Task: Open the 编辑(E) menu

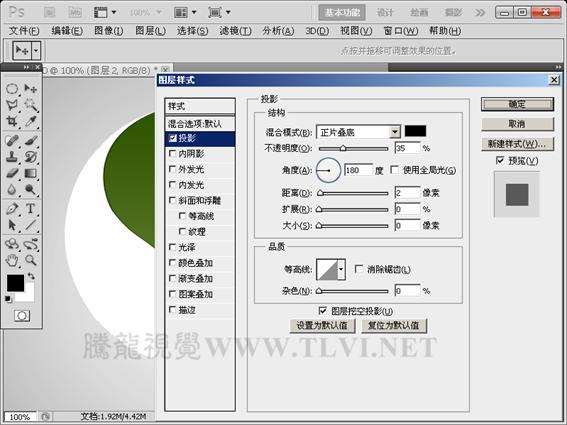Action: coord(67,31)
